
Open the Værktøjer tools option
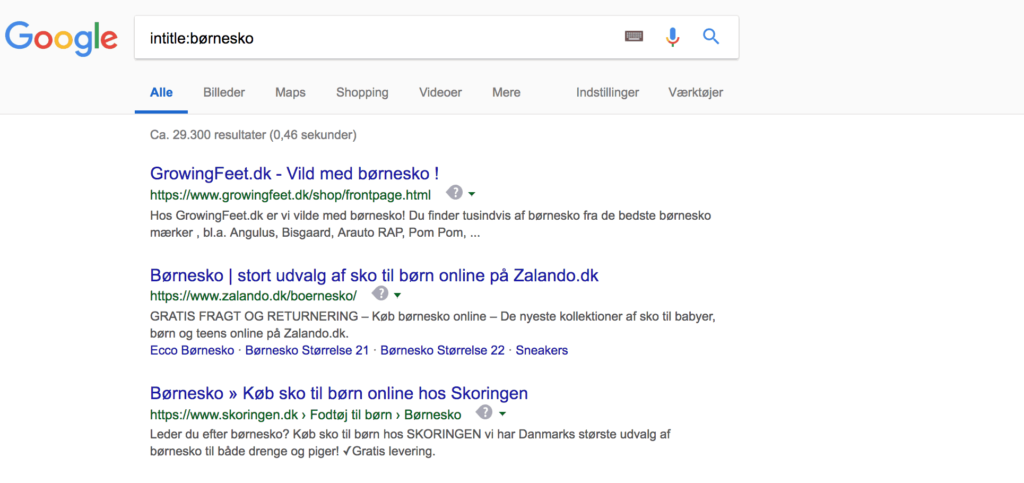point(695,92)
